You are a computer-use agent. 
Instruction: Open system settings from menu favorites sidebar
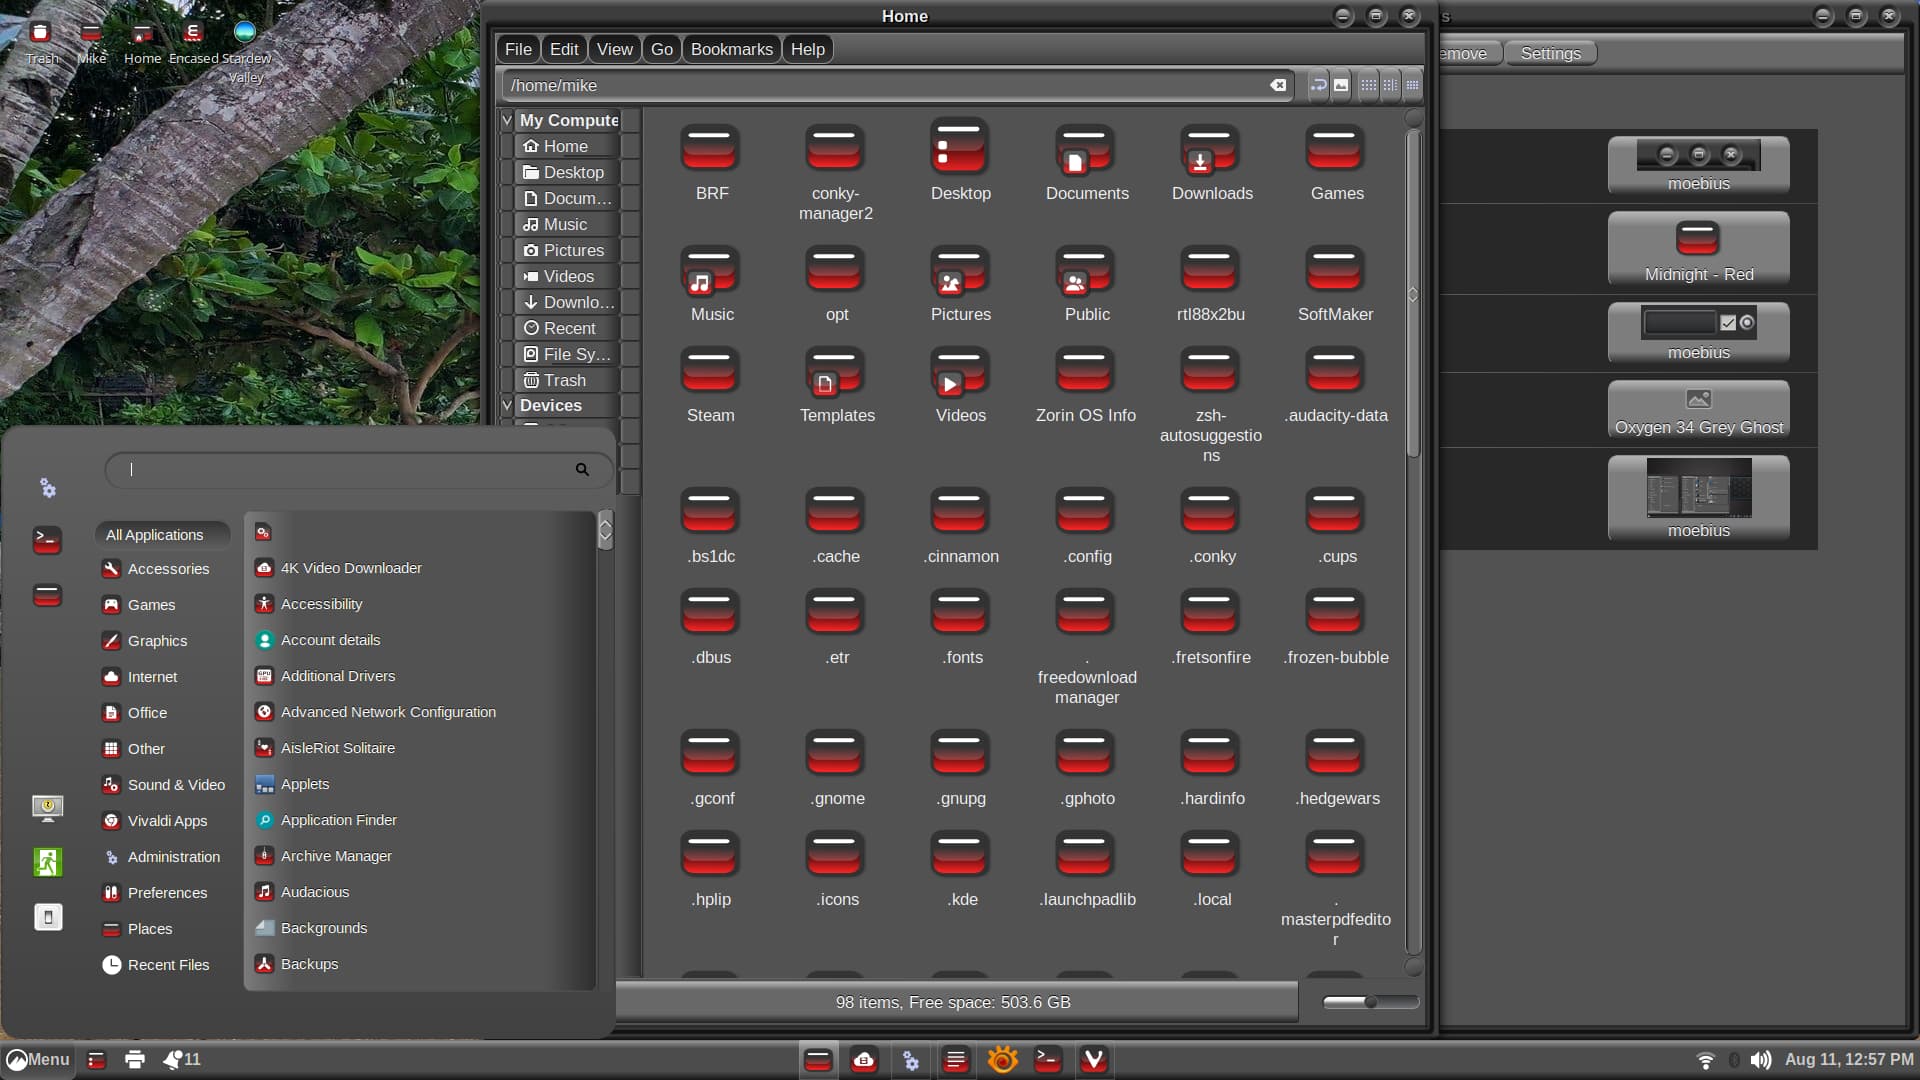[47, 488]
